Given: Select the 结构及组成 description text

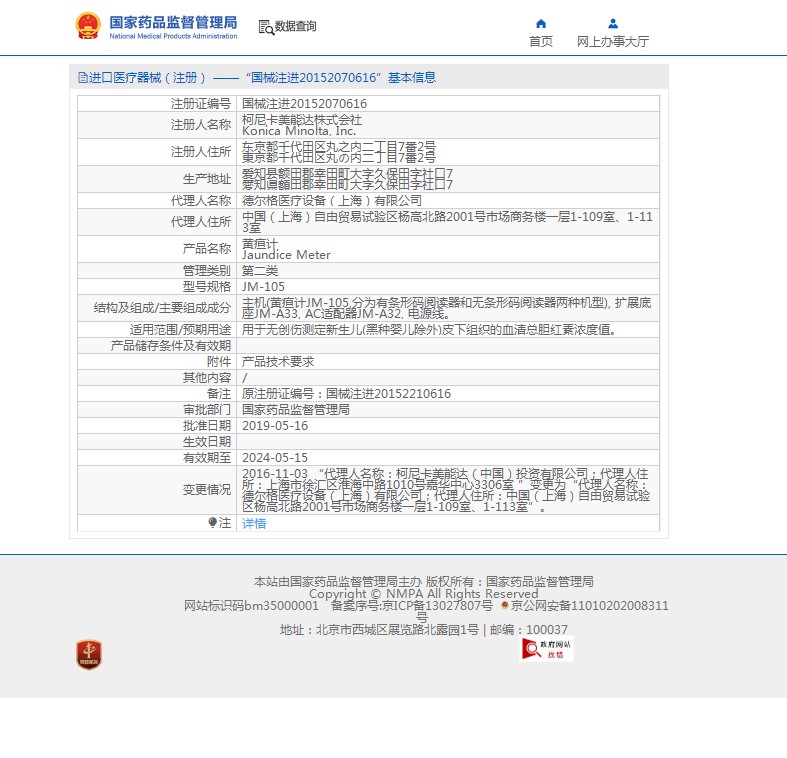Looking at the screenshot, I should [447, 308].
